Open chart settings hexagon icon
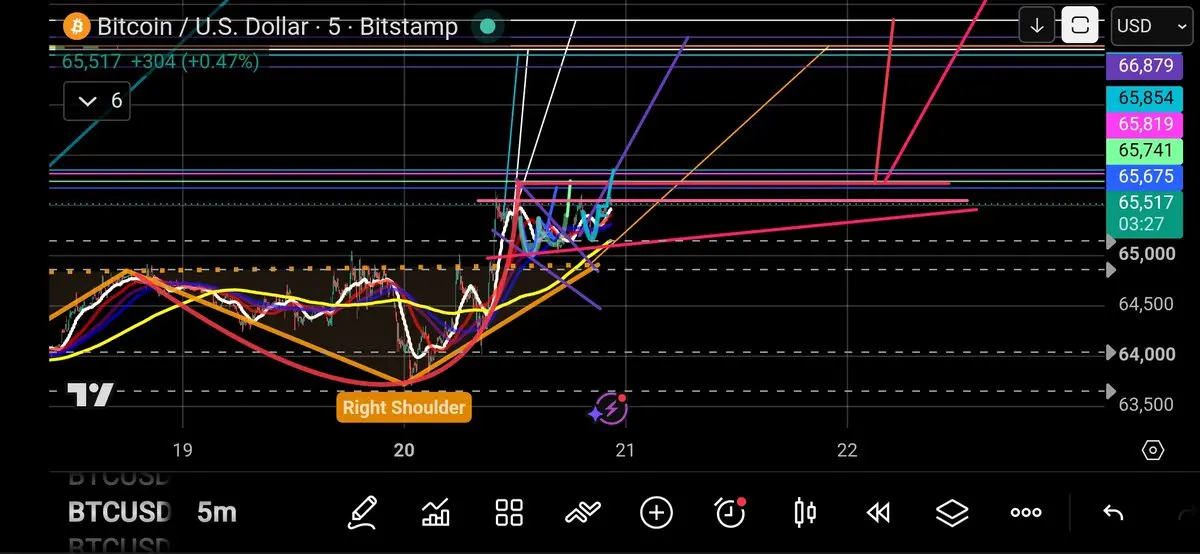Image resolution: width=1200 pixels, height=554 pixels. point(1152,450)
